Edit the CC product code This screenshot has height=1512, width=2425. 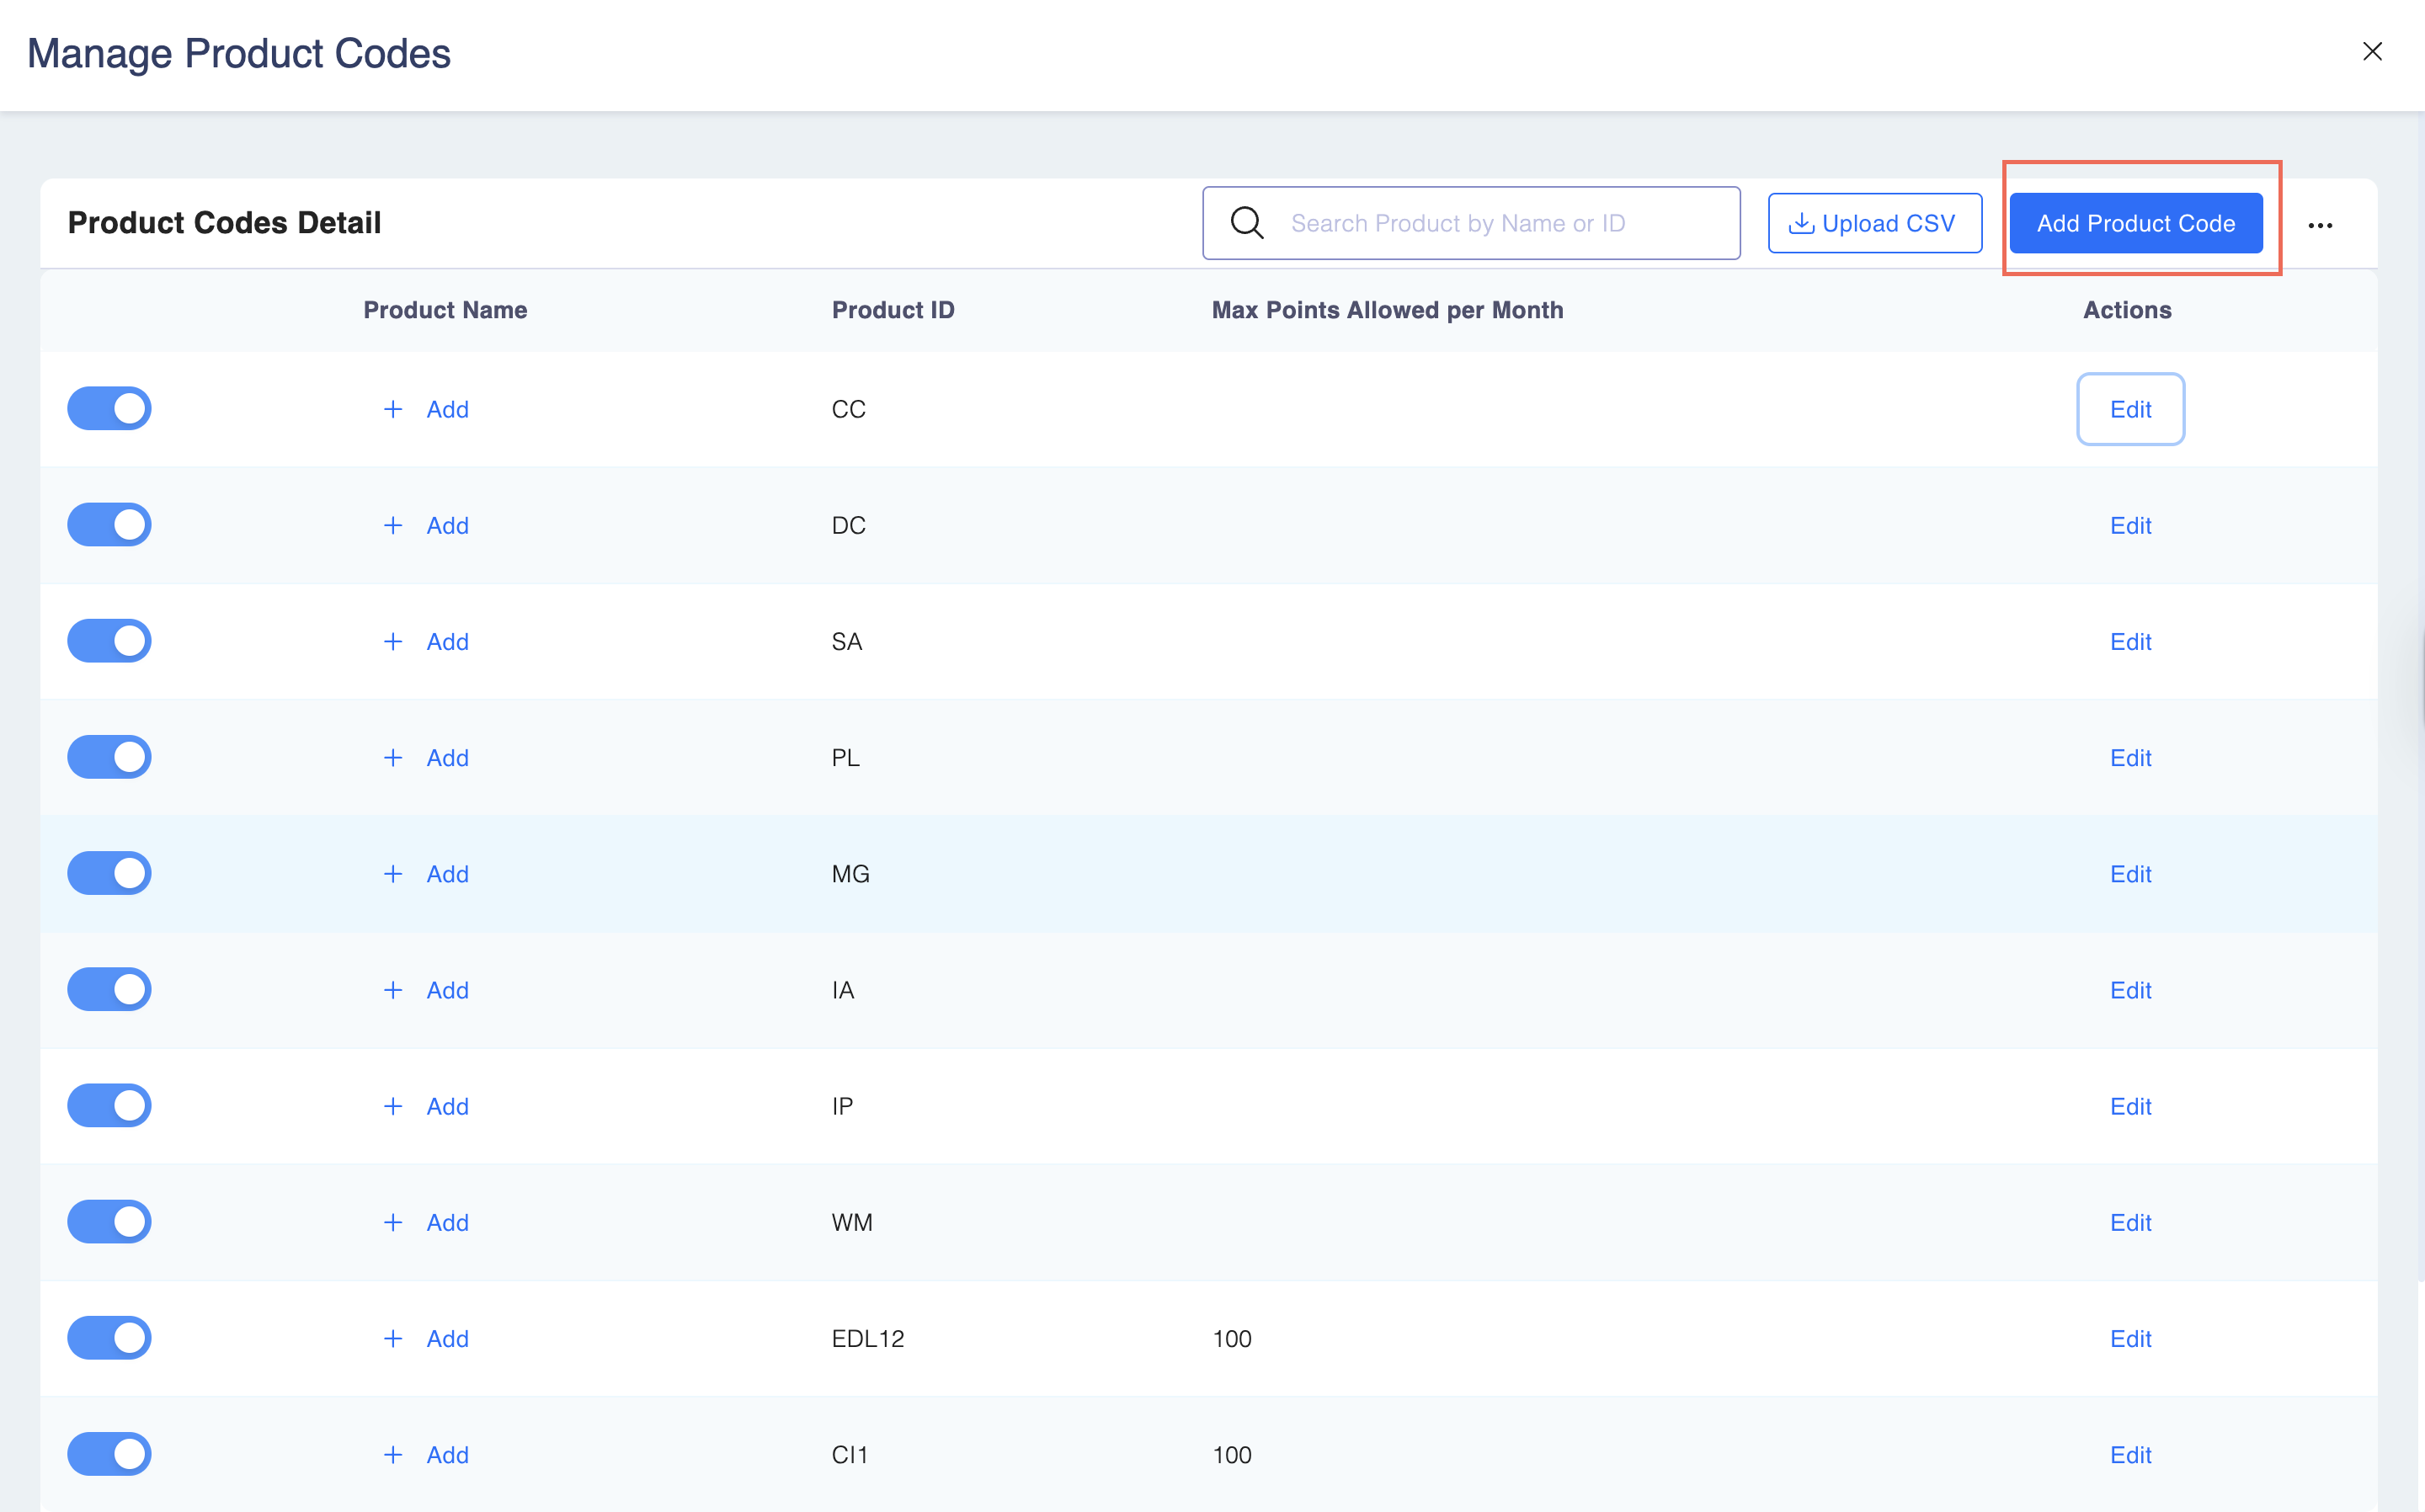coord(2130,409)
